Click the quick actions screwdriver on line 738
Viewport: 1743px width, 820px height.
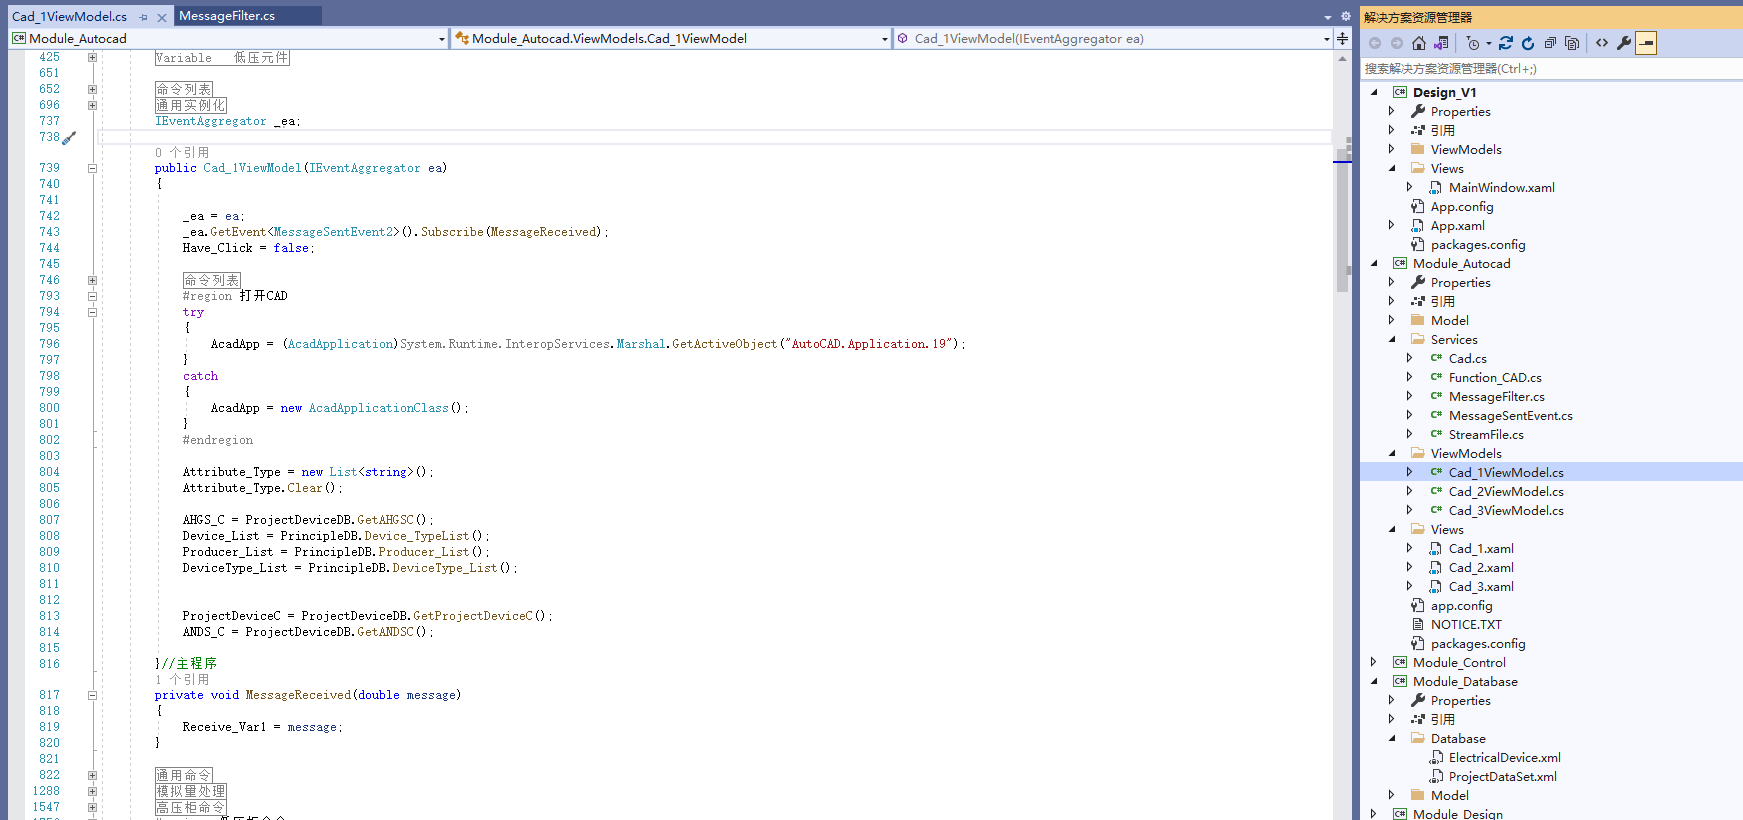(69, 138)
